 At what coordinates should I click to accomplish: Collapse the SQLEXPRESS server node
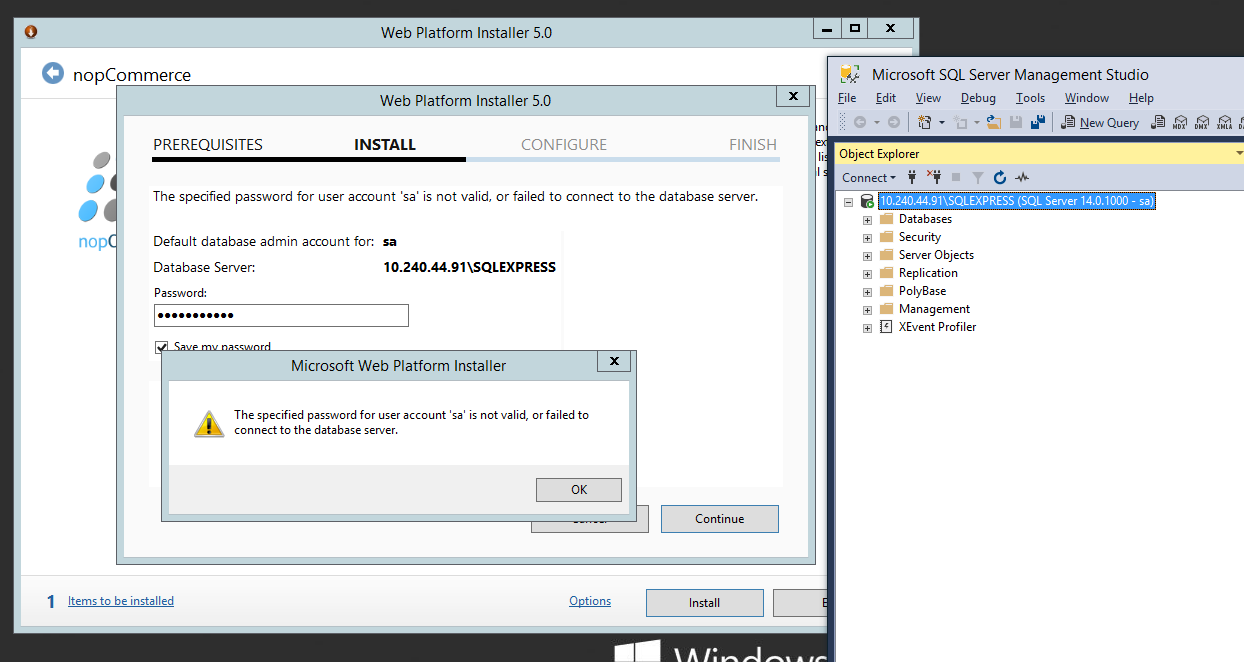tap(848, 201)
